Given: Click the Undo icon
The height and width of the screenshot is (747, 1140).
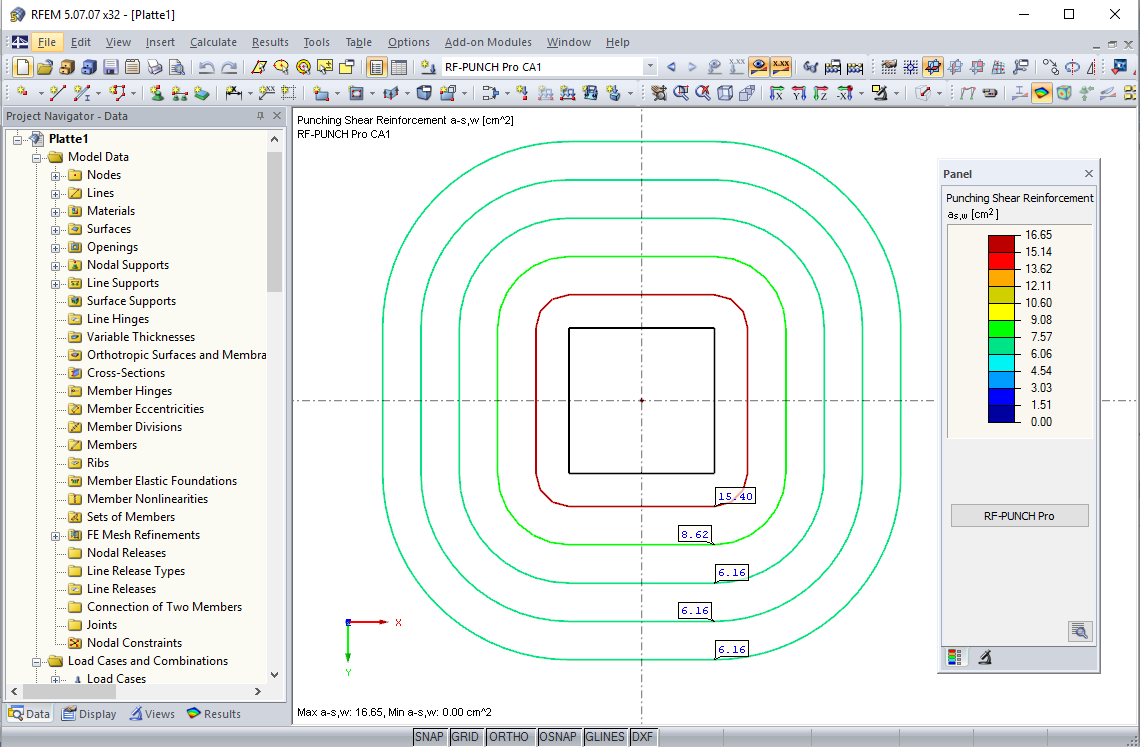Looking at the screenshot, I should coord(207,67).
